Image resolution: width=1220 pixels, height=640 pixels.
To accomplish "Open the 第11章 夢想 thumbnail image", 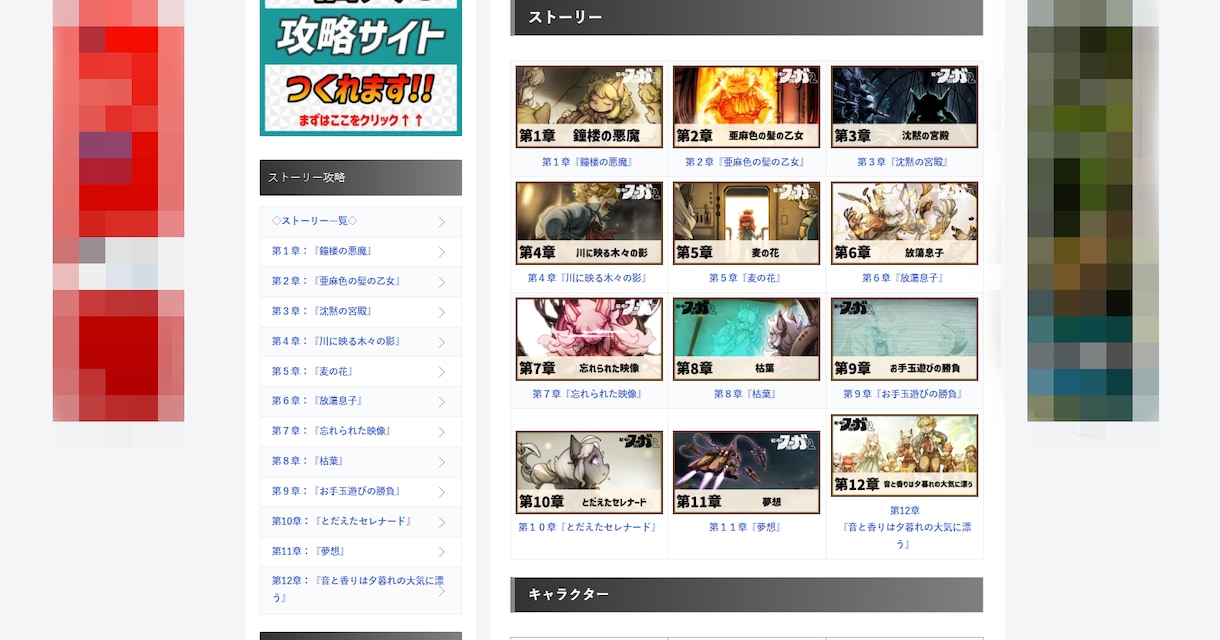I will [x=746, y=472].
